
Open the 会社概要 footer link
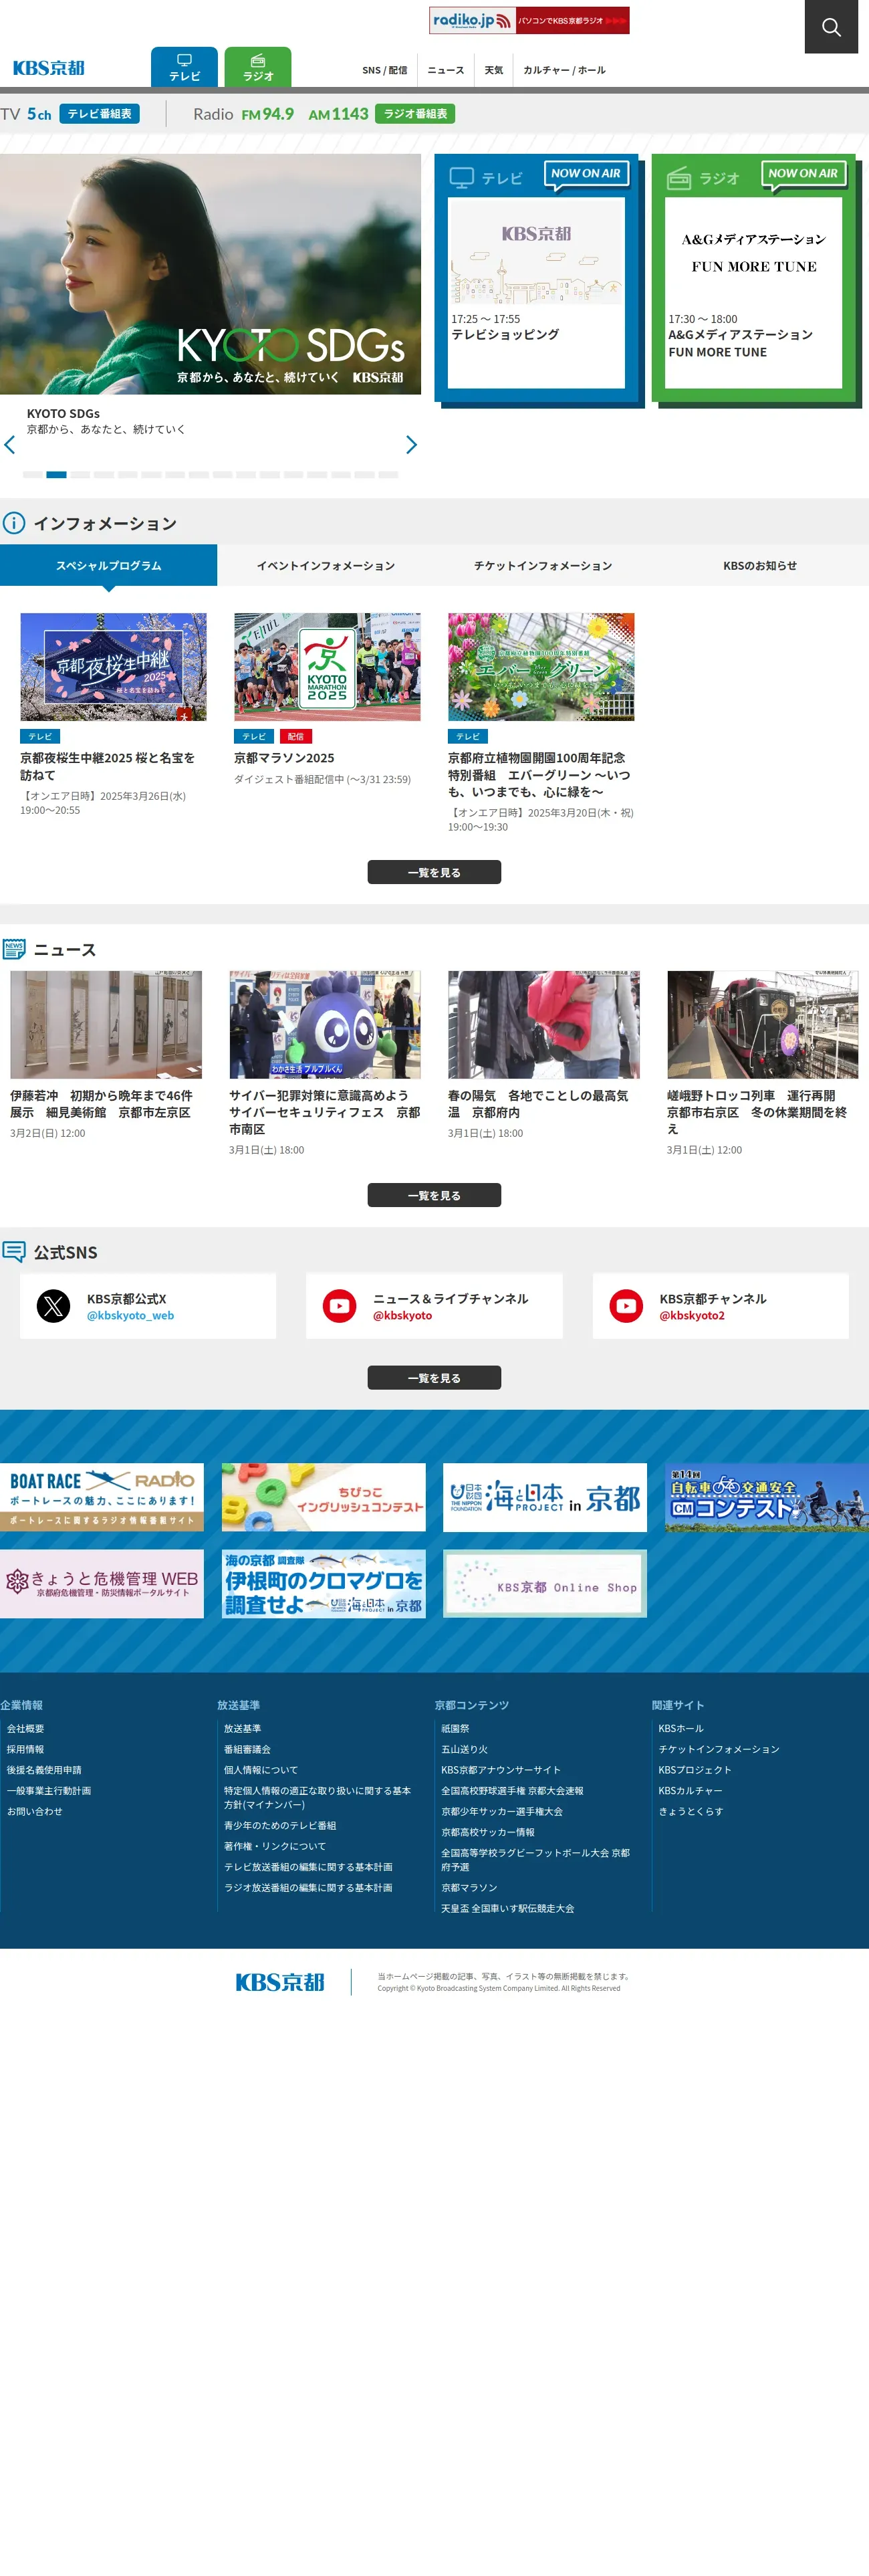pyautogui.click(x=26, y=1729)
